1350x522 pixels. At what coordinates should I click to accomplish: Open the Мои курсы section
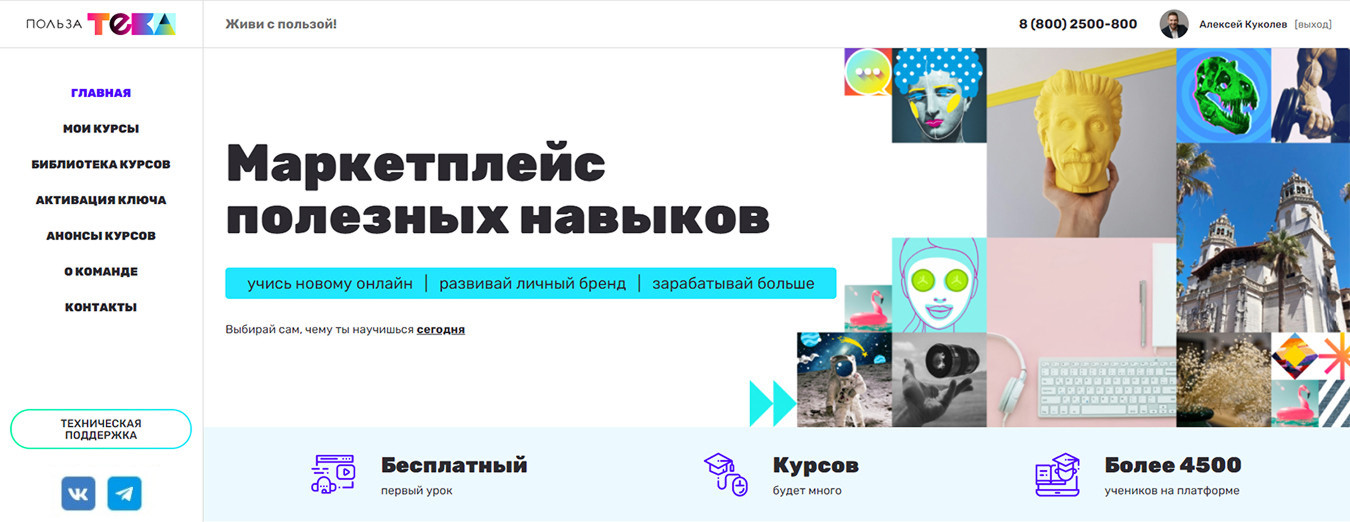101,129
